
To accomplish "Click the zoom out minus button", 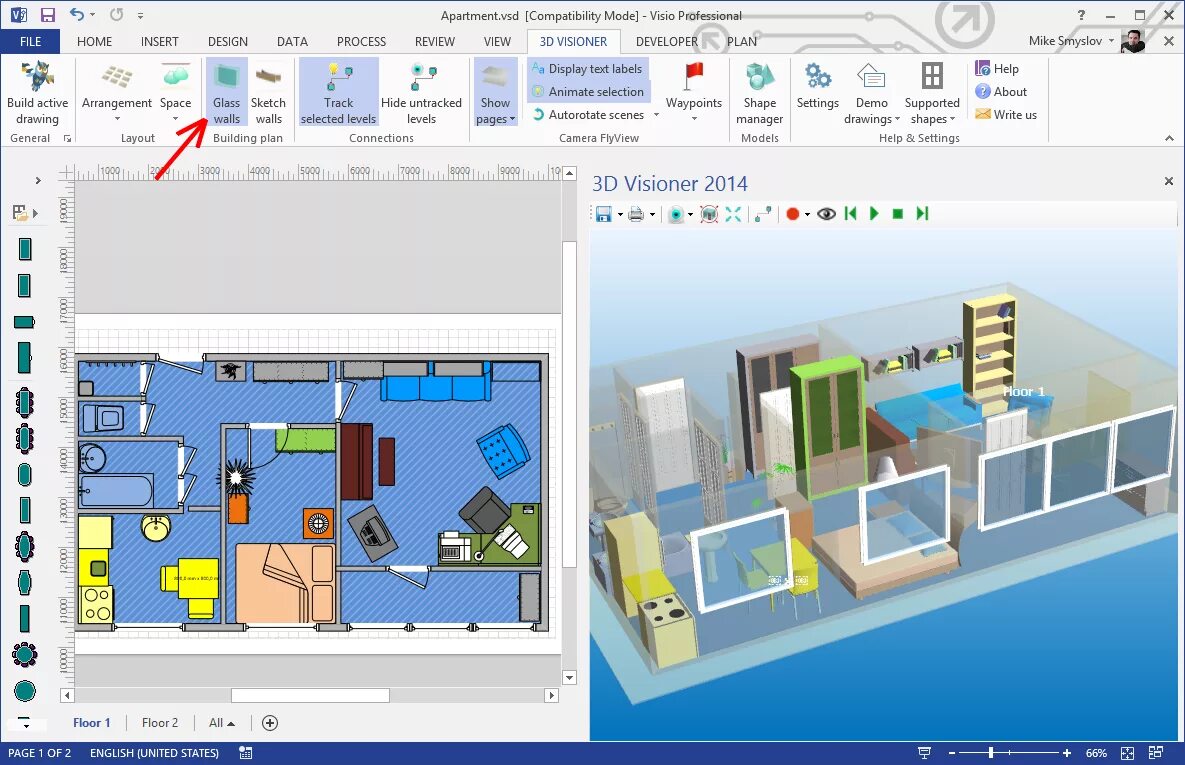I will pyautogui.click(x=952, y=753).
